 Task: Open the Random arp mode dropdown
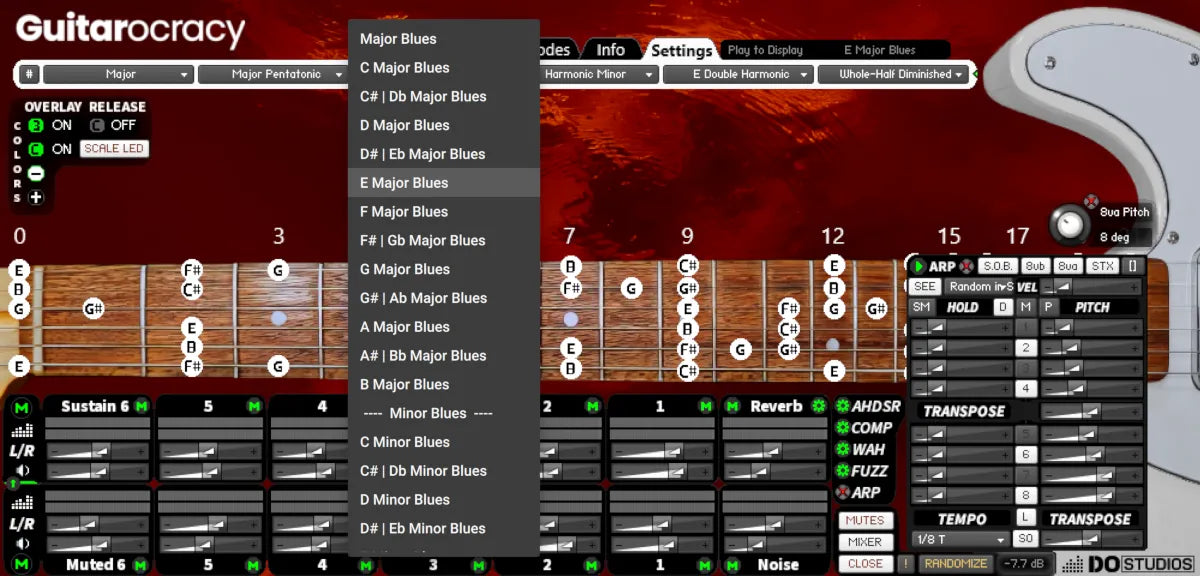(x=979, y=287)
